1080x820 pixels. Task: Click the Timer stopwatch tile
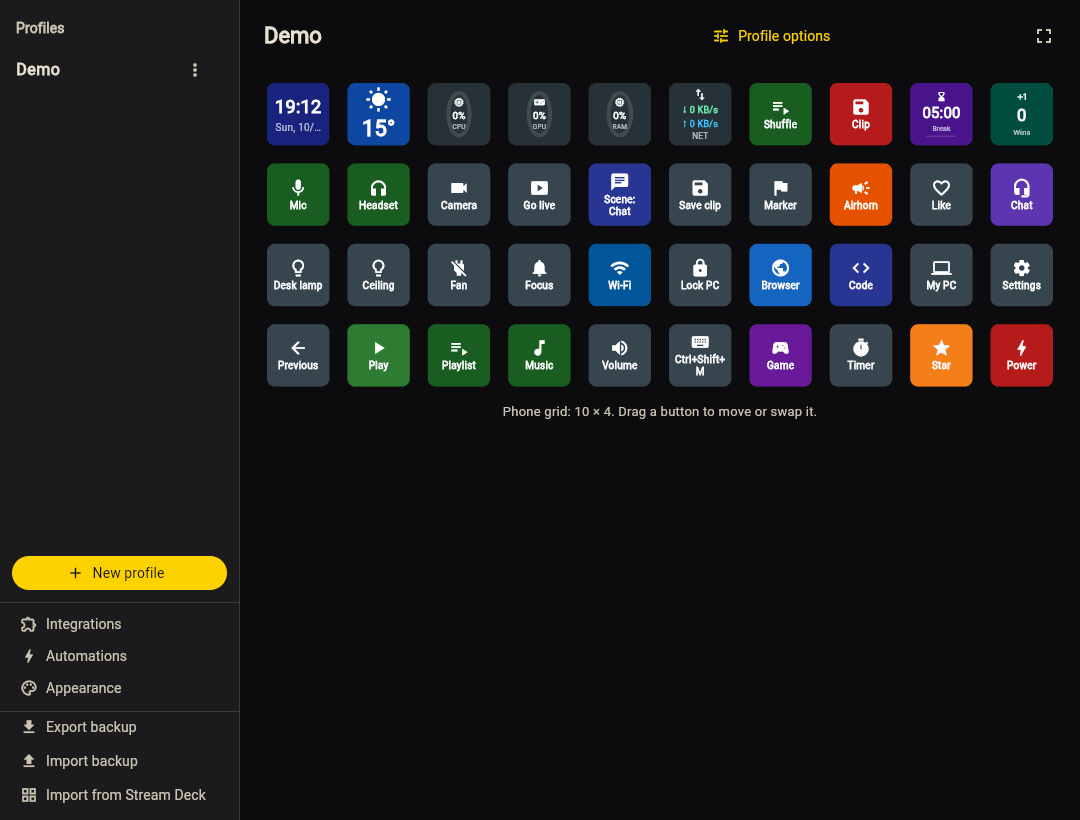click(861, 355)
